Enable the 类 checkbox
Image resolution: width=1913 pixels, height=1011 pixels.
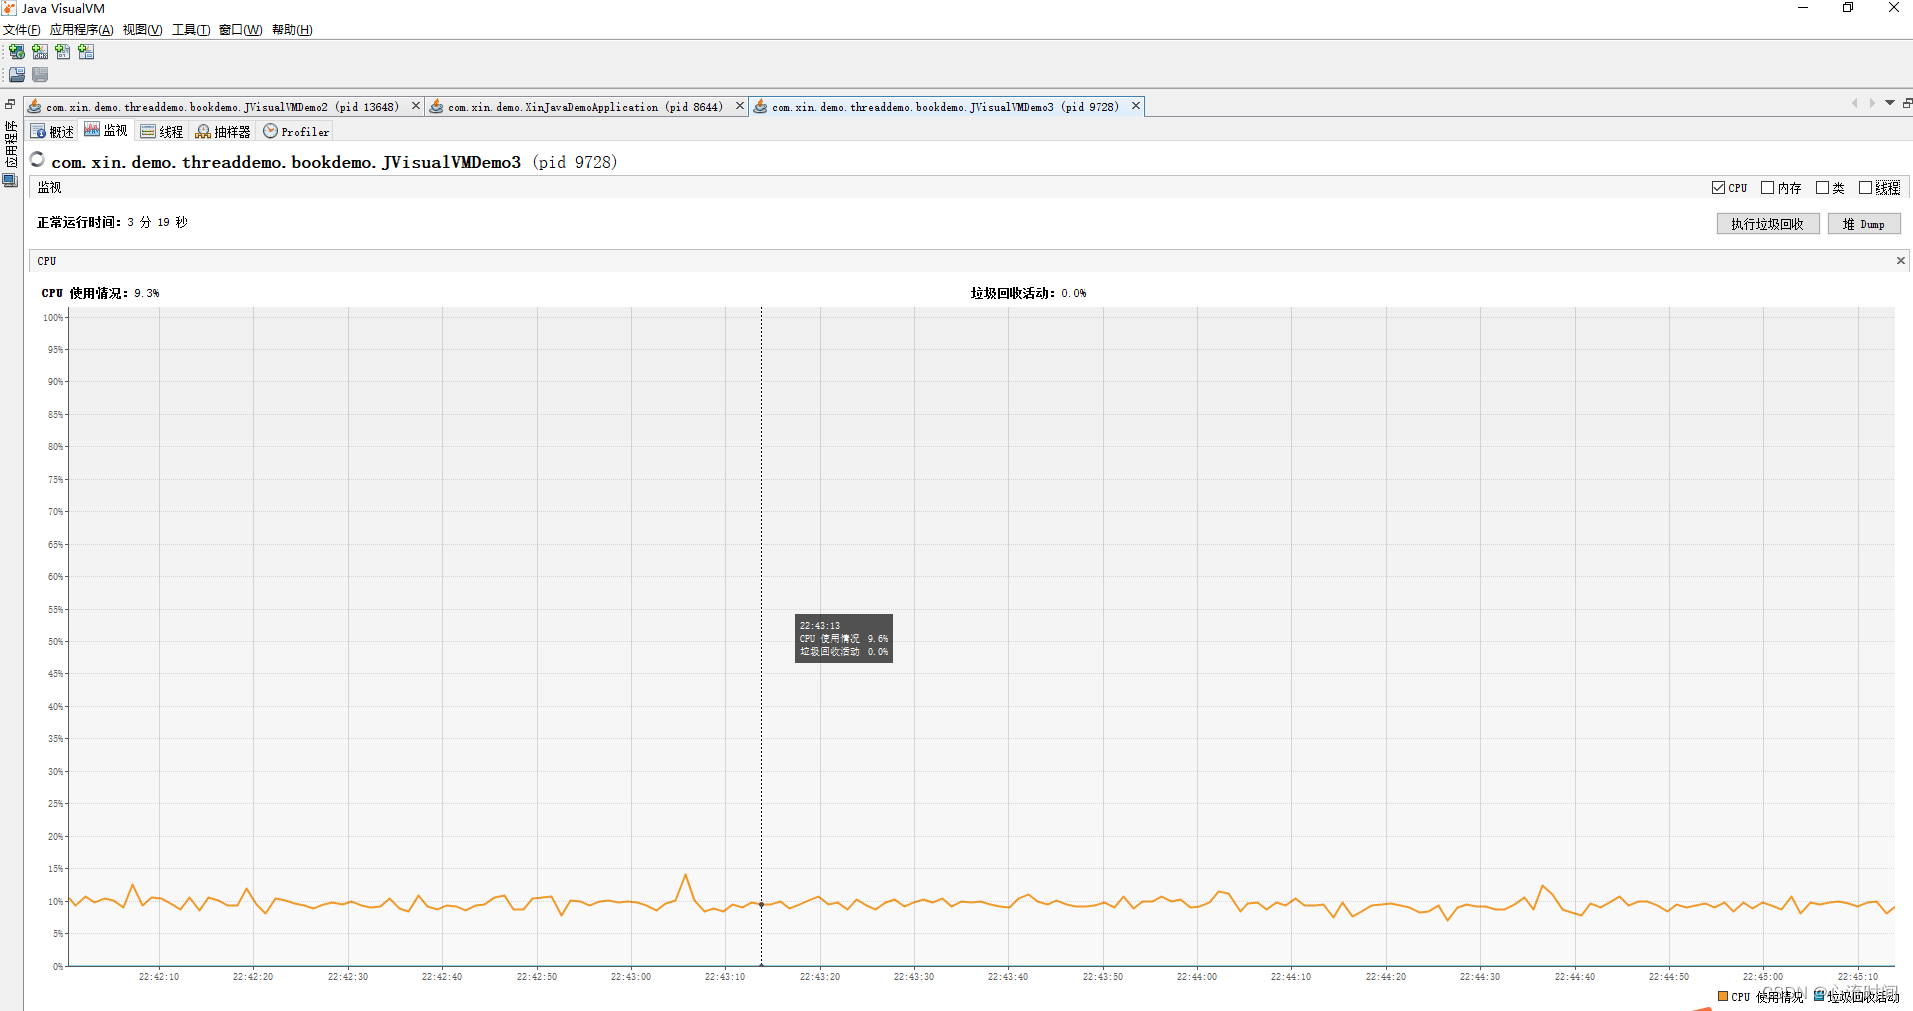click(x=1822, y=188)
